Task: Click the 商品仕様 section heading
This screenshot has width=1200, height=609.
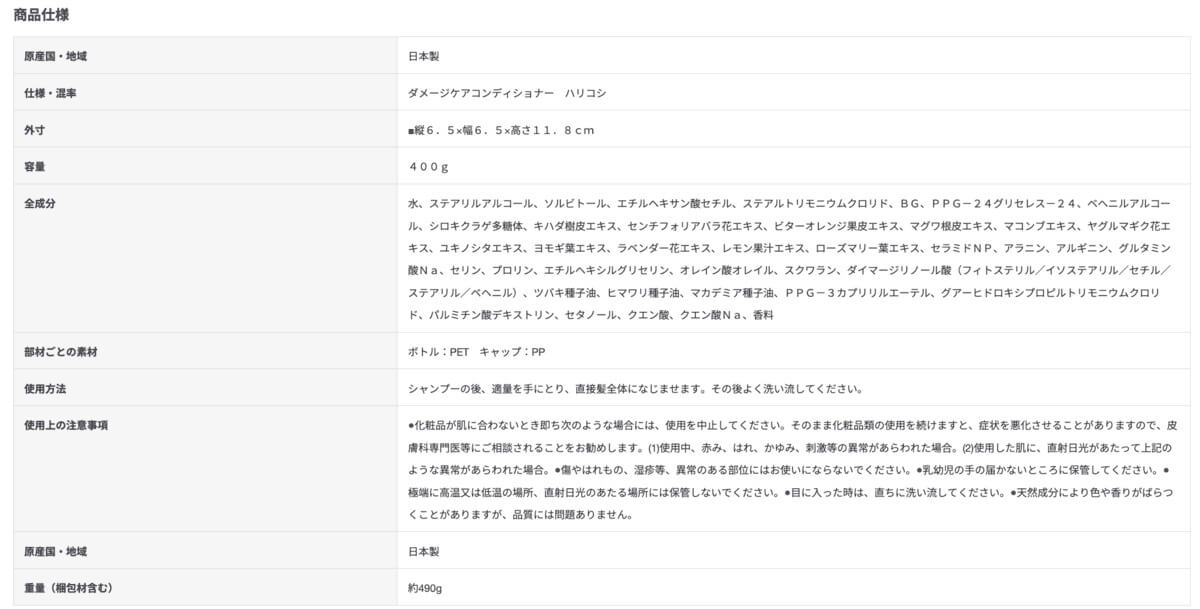Action: click(x=41, y=15)
